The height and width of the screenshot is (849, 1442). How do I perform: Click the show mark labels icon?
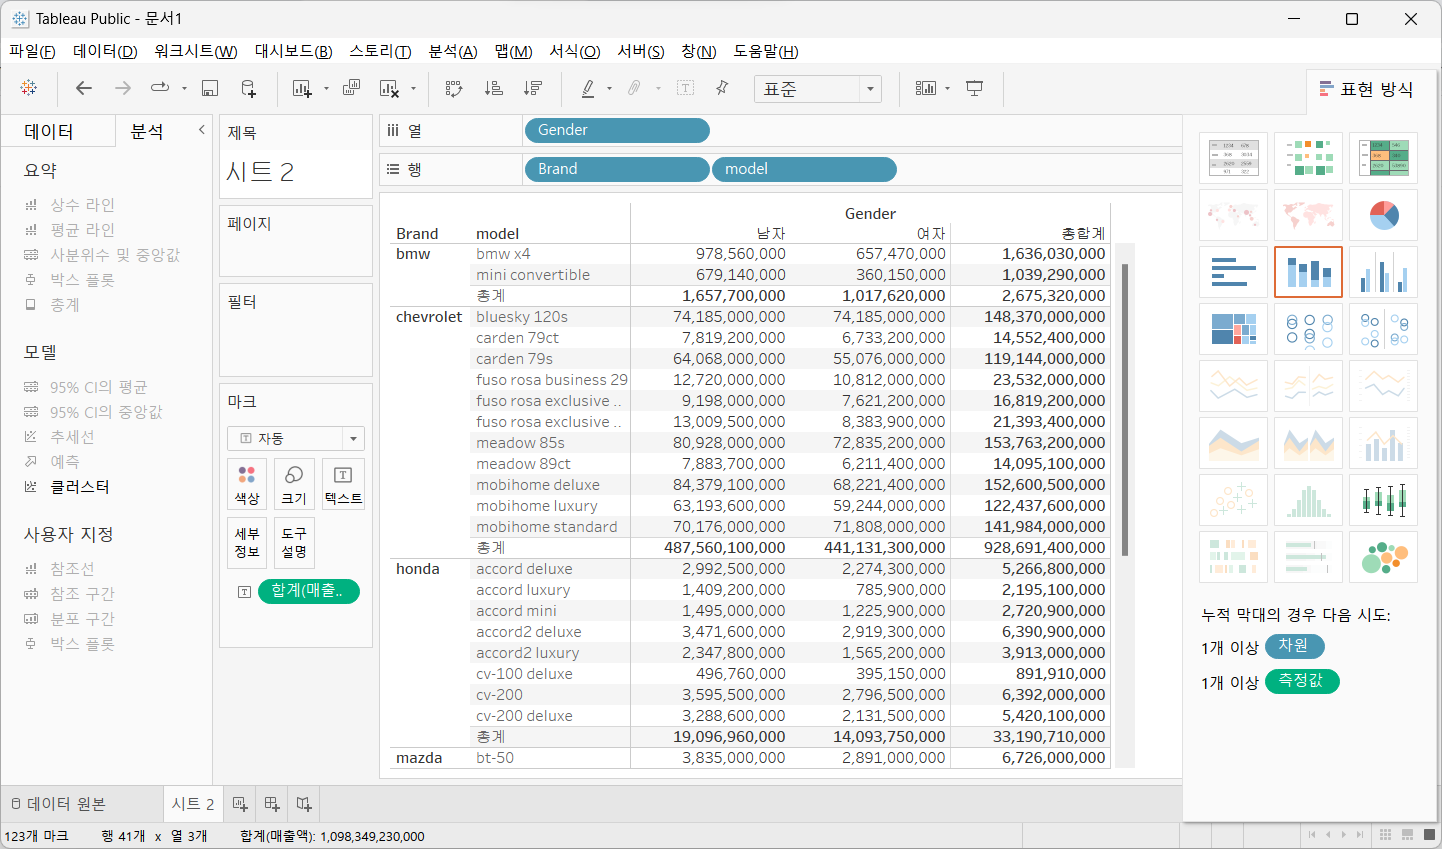[685, 88]
